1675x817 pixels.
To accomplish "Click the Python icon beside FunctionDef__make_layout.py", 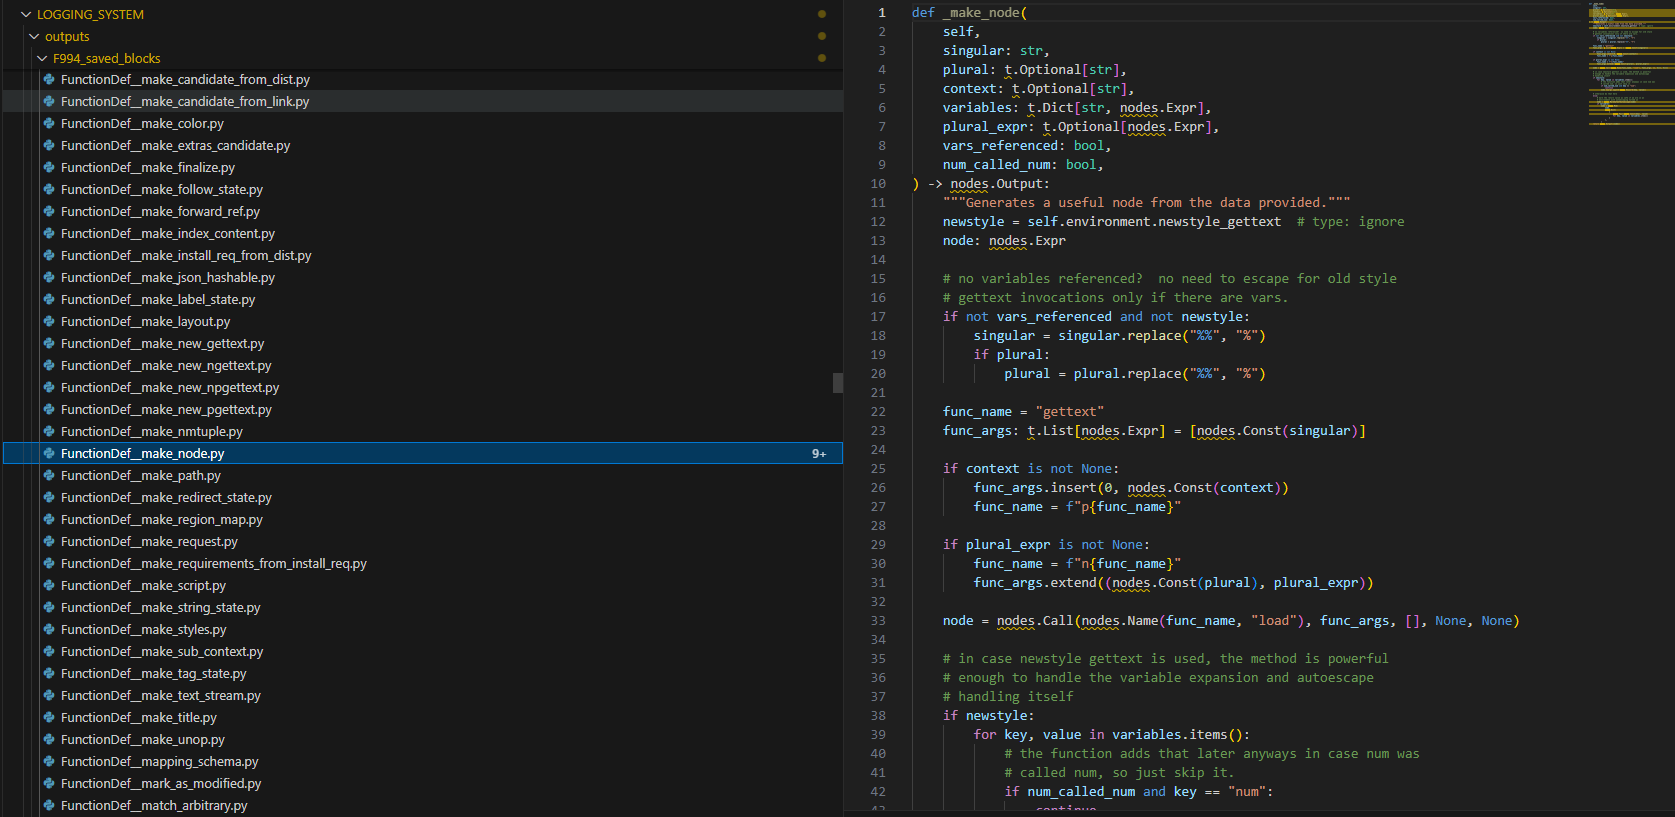I will [x=49, y=322].
